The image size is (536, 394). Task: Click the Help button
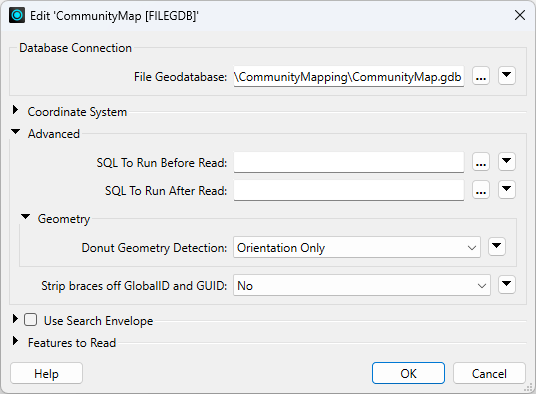pyautogui.click(x=46, y=373)
